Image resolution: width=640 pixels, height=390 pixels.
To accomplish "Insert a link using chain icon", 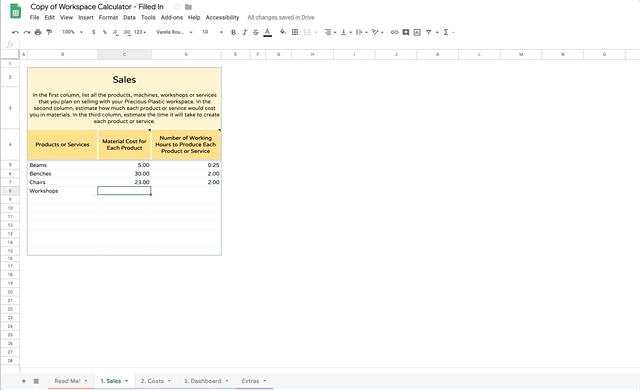I will [394, 32].
